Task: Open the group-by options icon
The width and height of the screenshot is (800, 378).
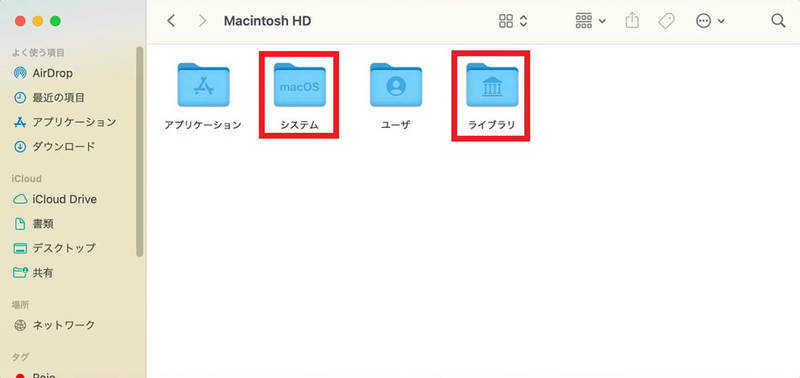Action: tap(584, 21)
